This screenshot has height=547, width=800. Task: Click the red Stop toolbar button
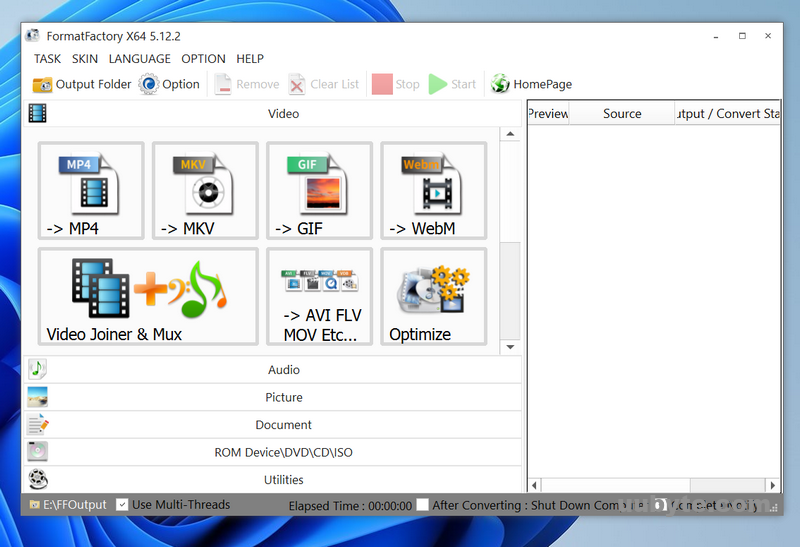pyautogui.click(x=396, y=84)
